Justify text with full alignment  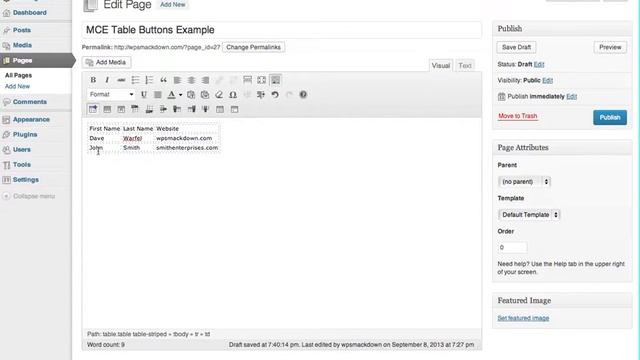click(158, 95)
